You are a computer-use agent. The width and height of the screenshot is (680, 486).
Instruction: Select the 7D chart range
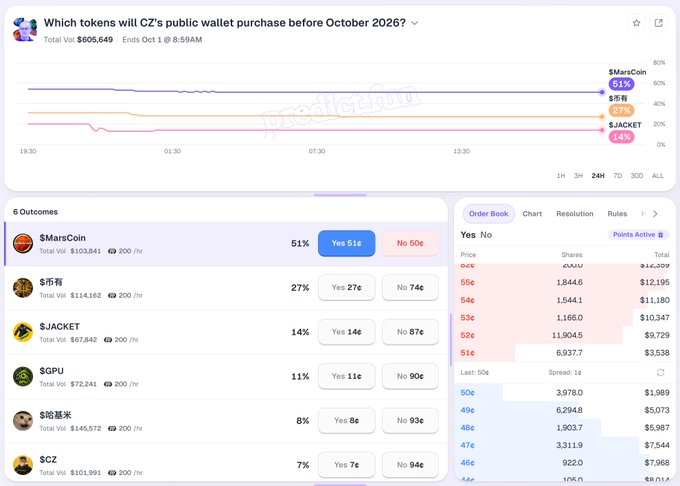point(618,176)
